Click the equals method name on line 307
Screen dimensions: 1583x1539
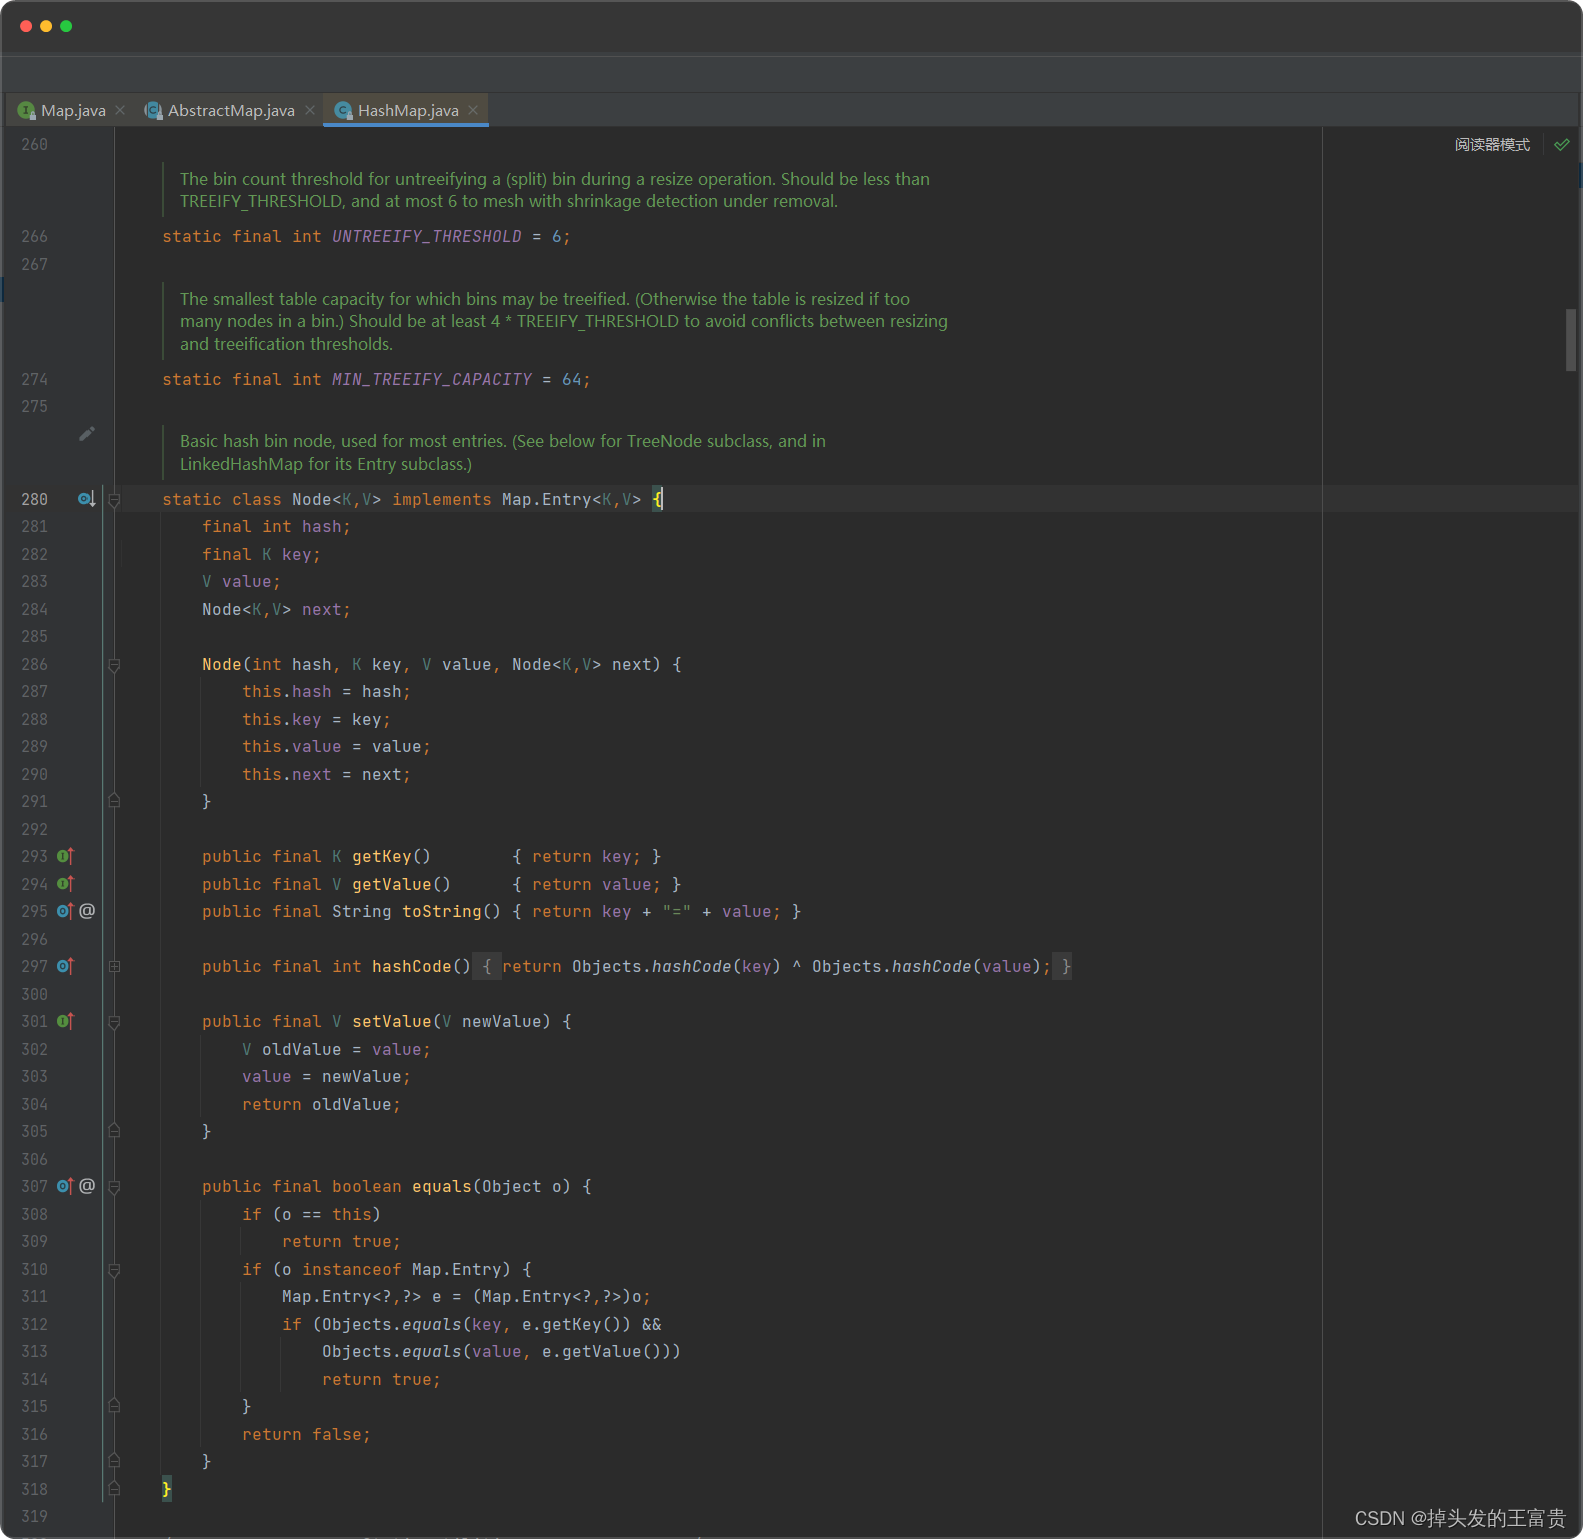point(442,1187)
